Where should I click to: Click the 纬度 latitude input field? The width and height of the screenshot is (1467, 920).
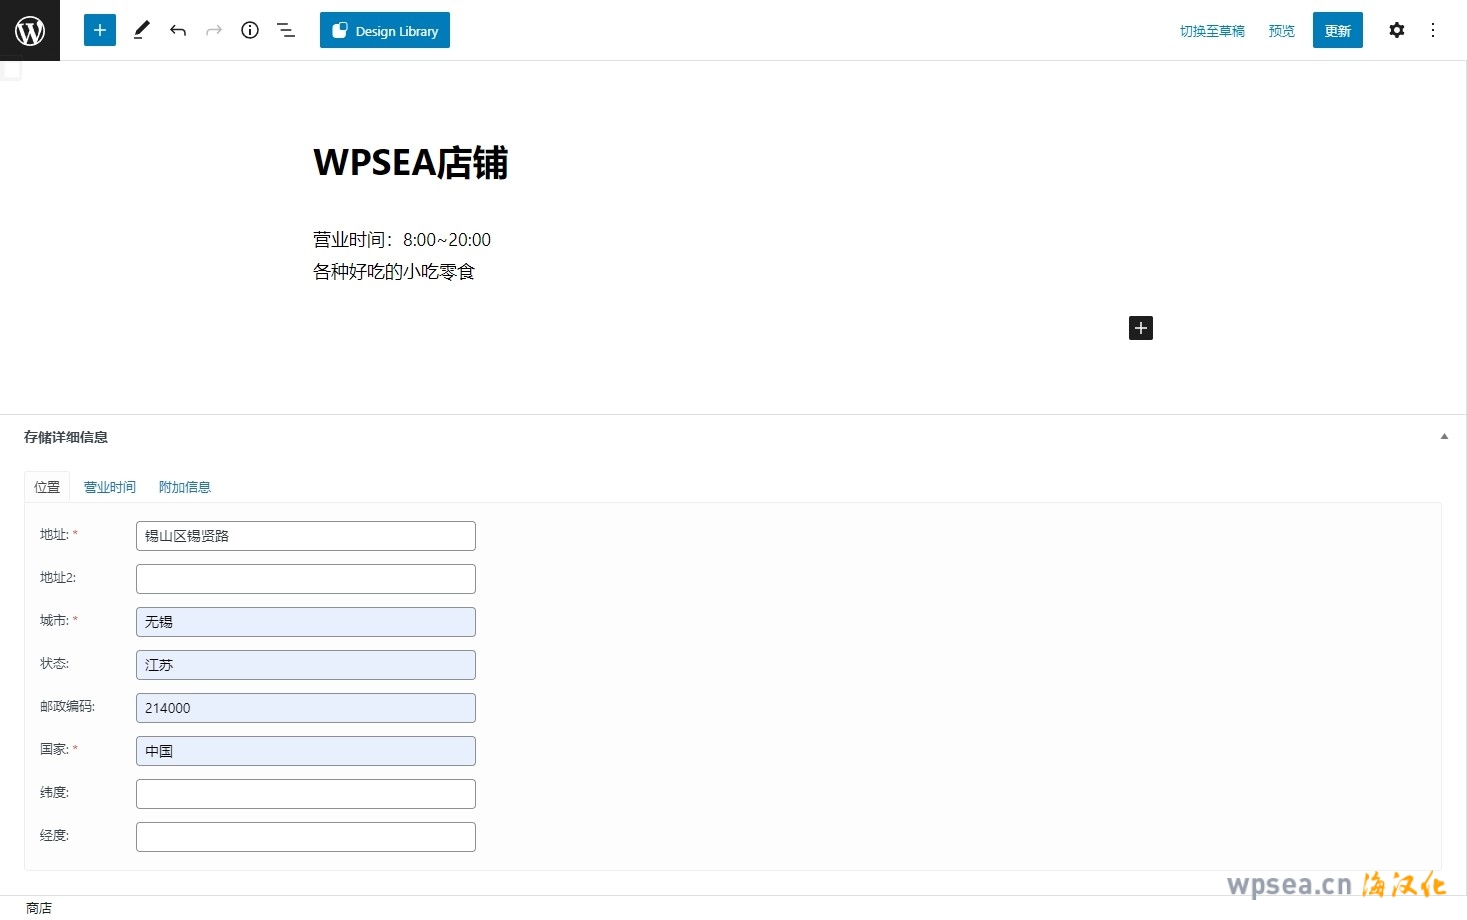pos(306,794)
